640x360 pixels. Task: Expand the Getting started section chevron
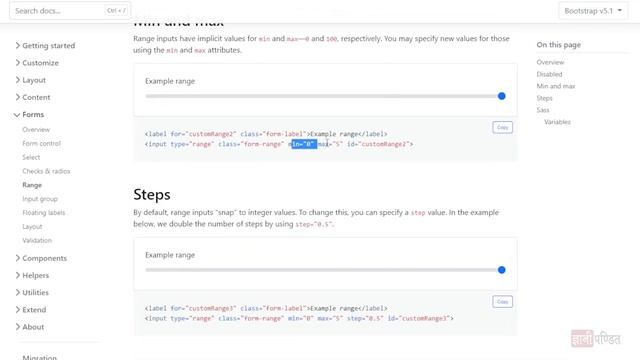(x=18, y=45)
